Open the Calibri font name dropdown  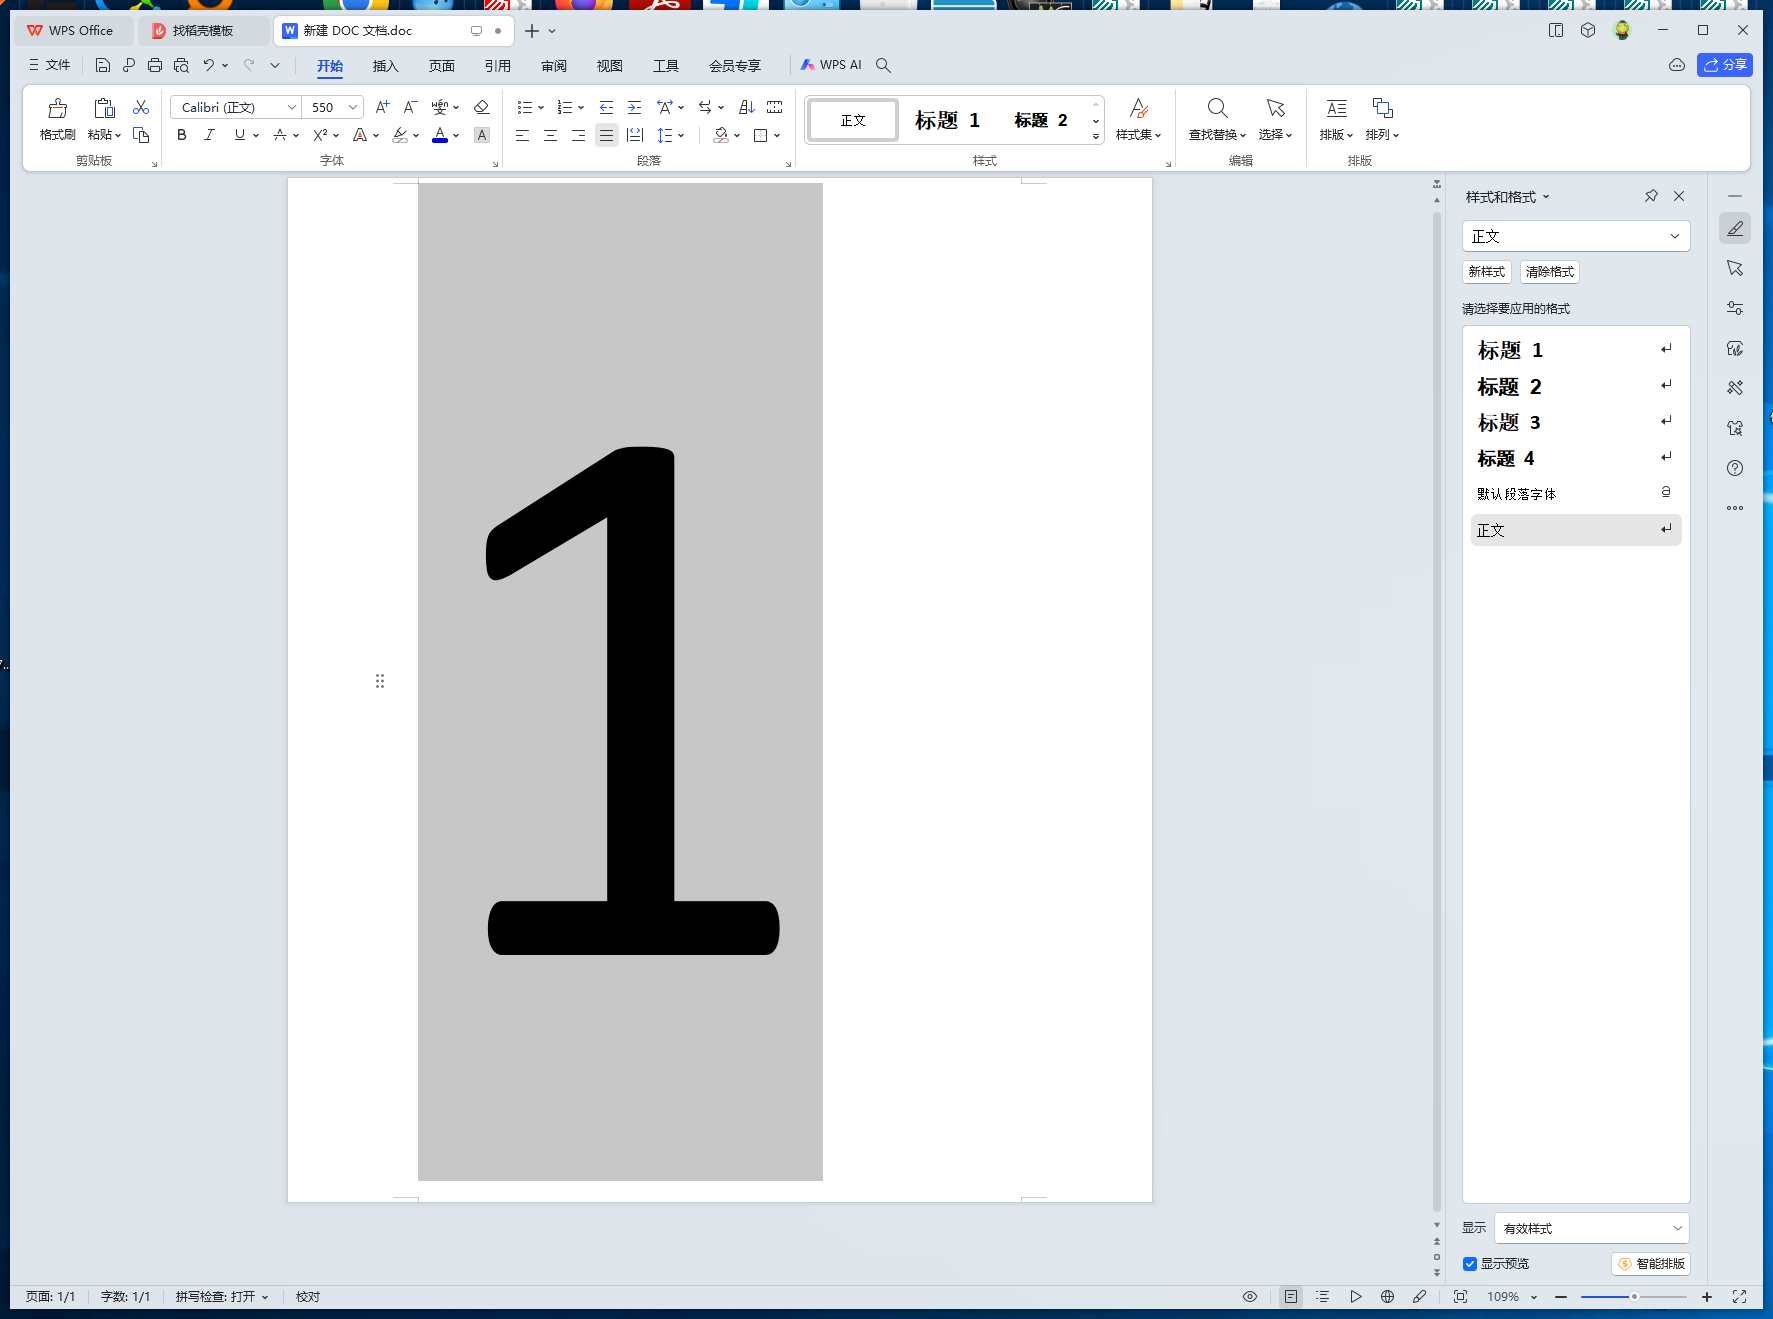[x=291, y=107]
